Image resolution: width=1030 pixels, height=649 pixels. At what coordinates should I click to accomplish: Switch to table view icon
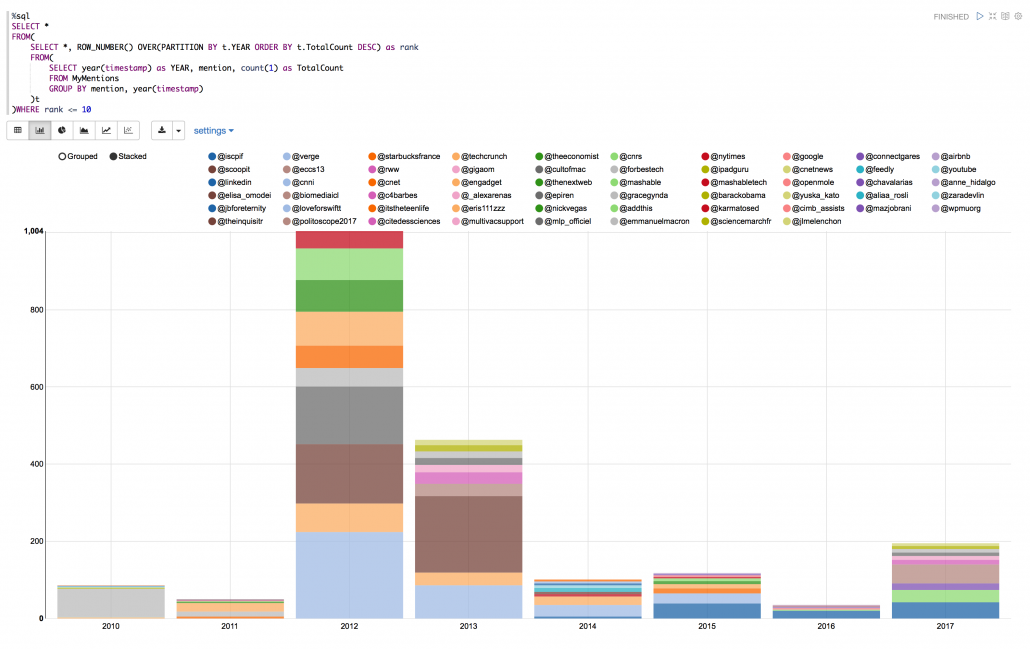tap(18, 130)
